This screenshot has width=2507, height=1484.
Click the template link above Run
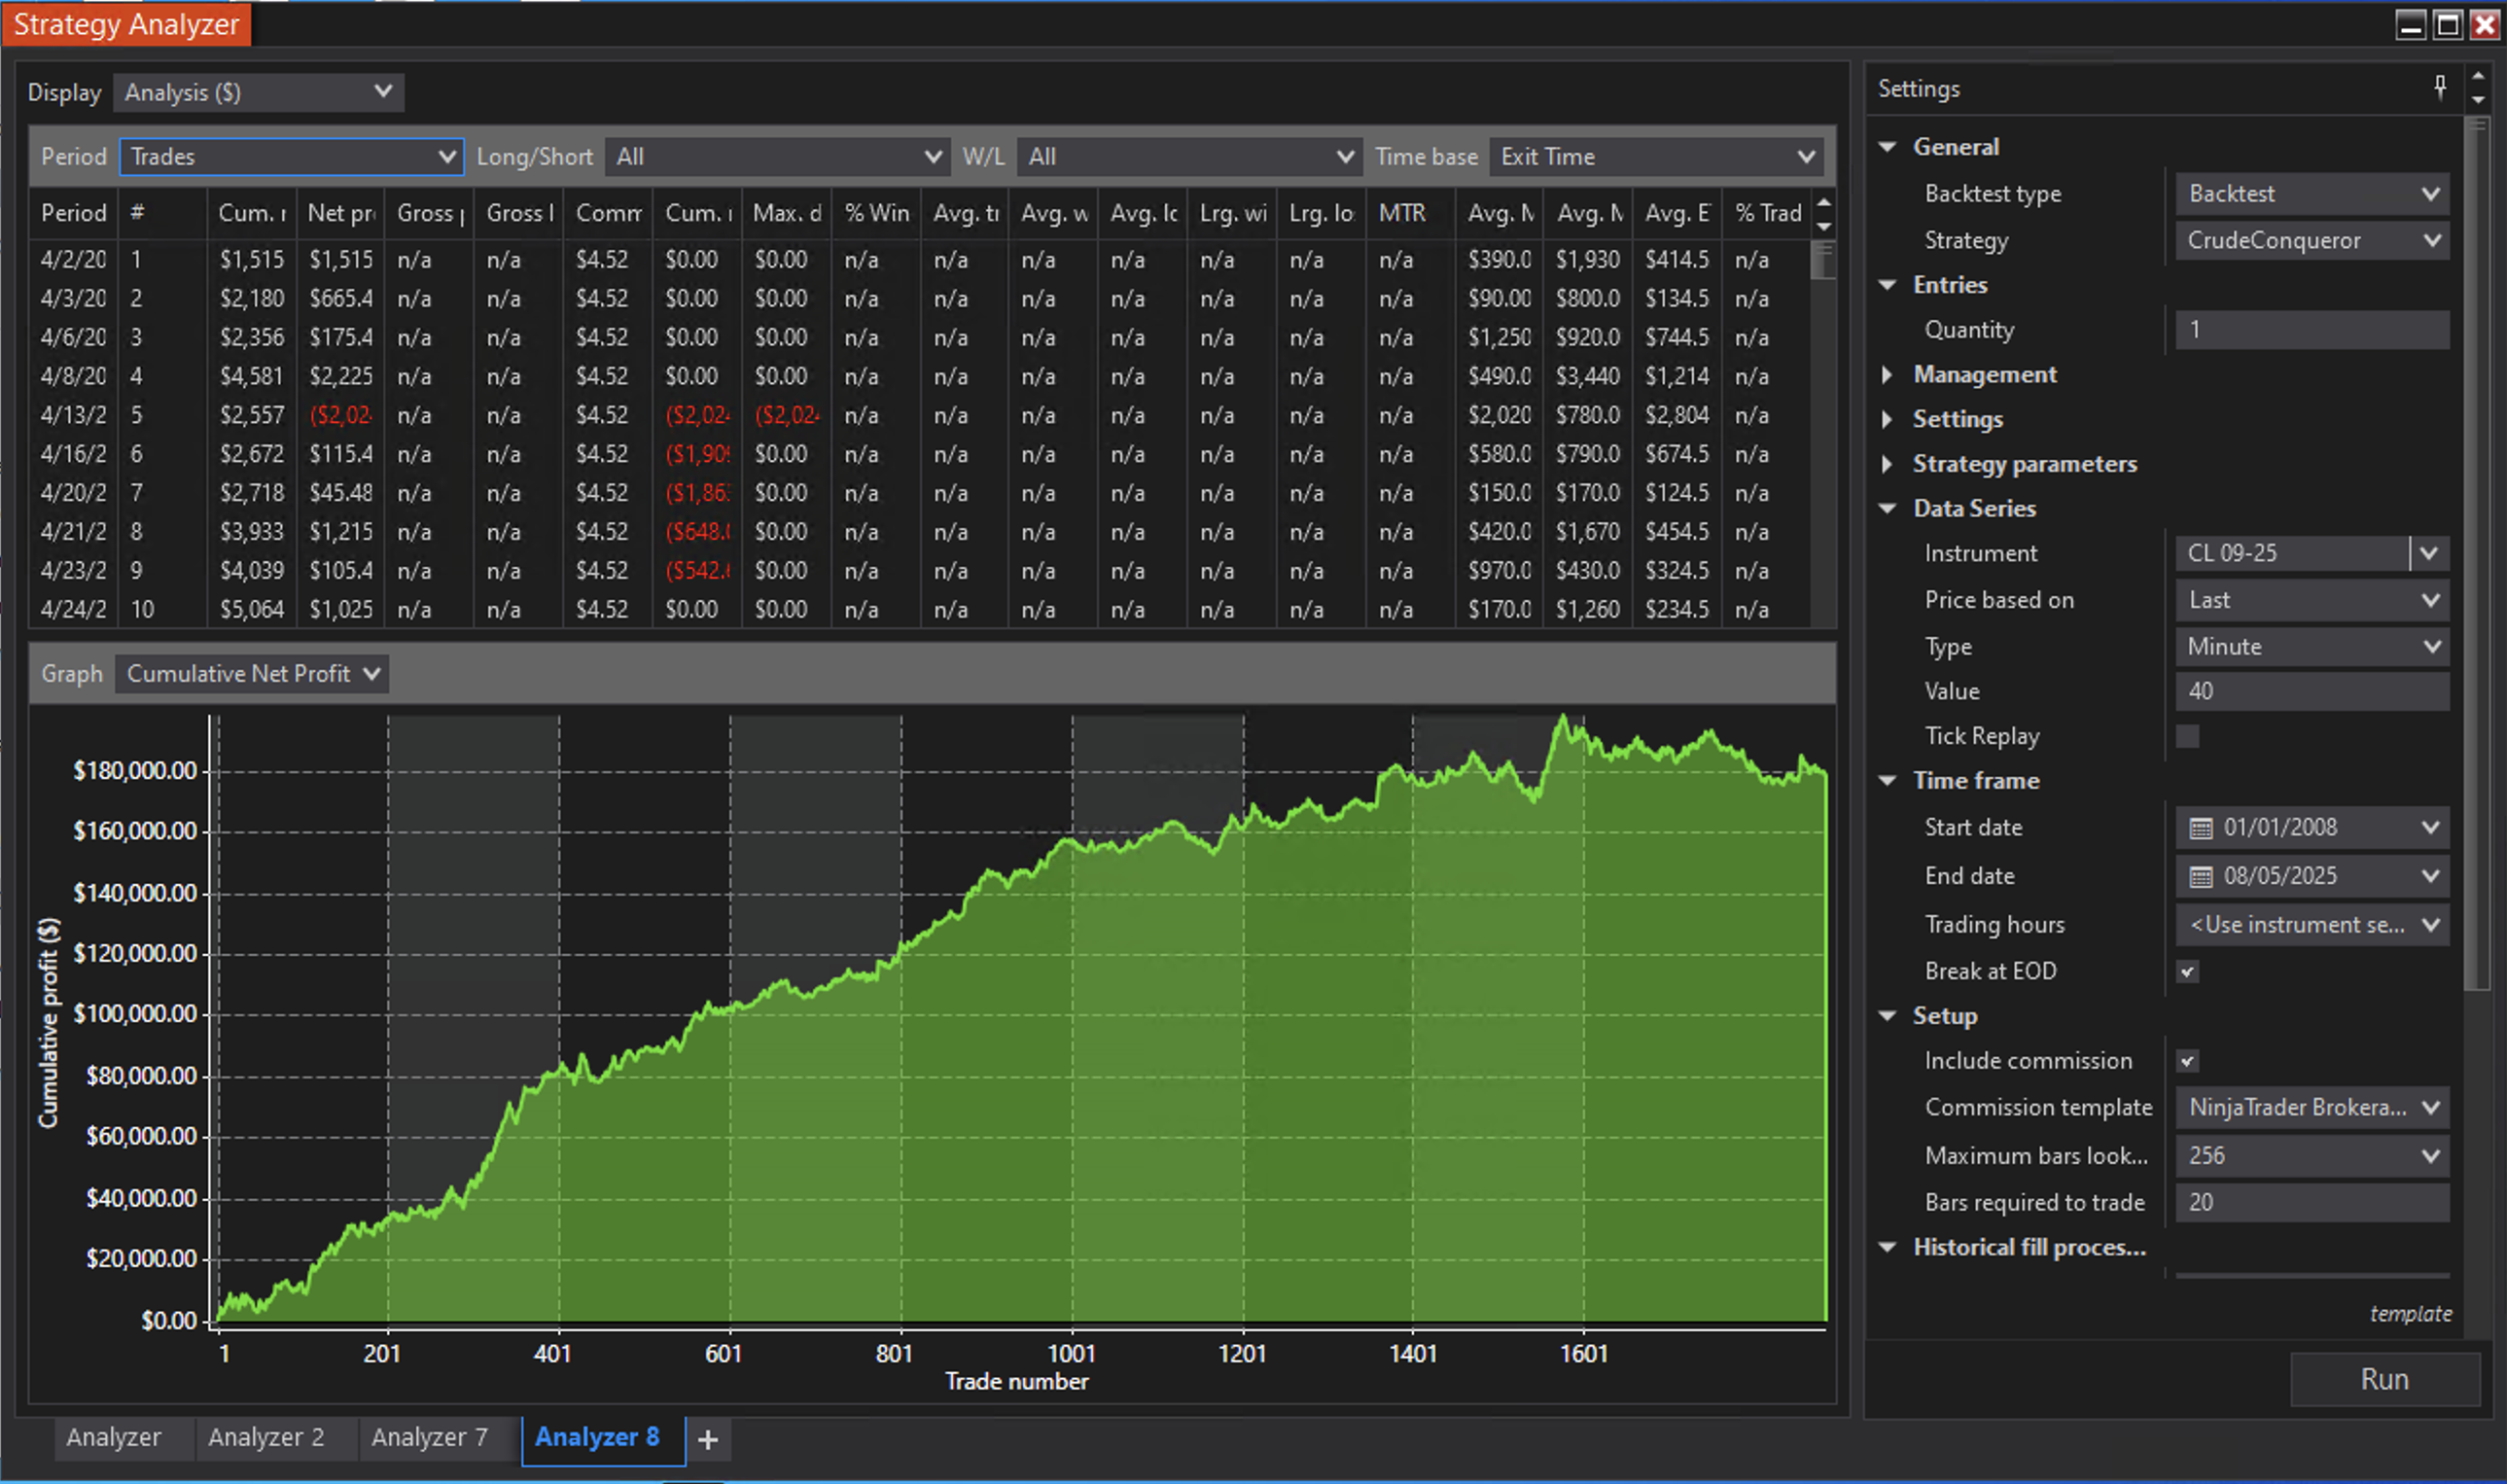2412,1313
